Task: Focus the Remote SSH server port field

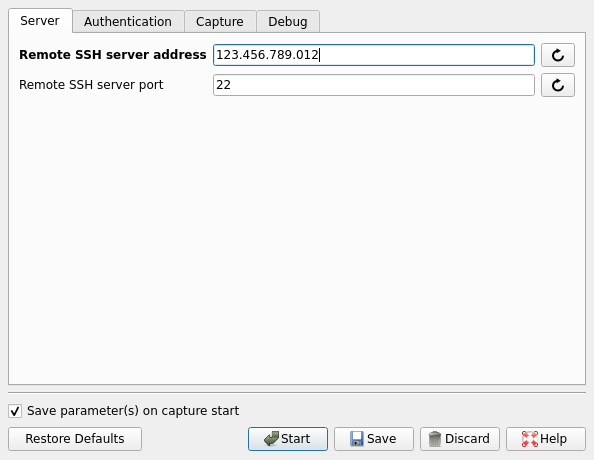Action: pyautogui.click(x=374, y=85)
